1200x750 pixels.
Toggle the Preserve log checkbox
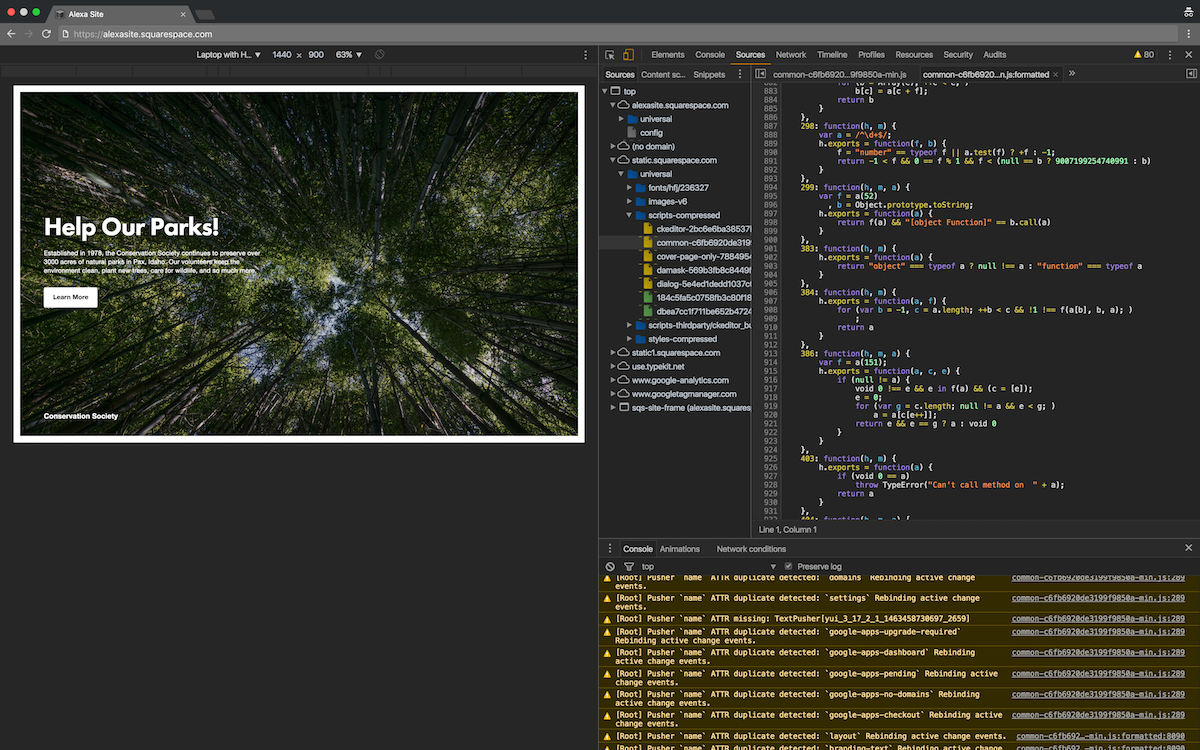[789, 566]
